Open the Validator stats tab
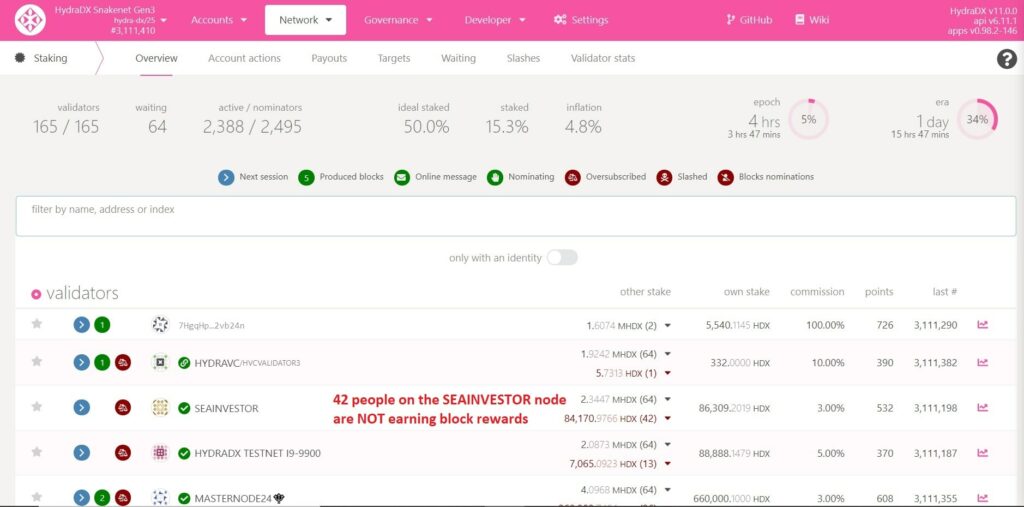This screenshot has width=1024, height=507. (602, 58)
